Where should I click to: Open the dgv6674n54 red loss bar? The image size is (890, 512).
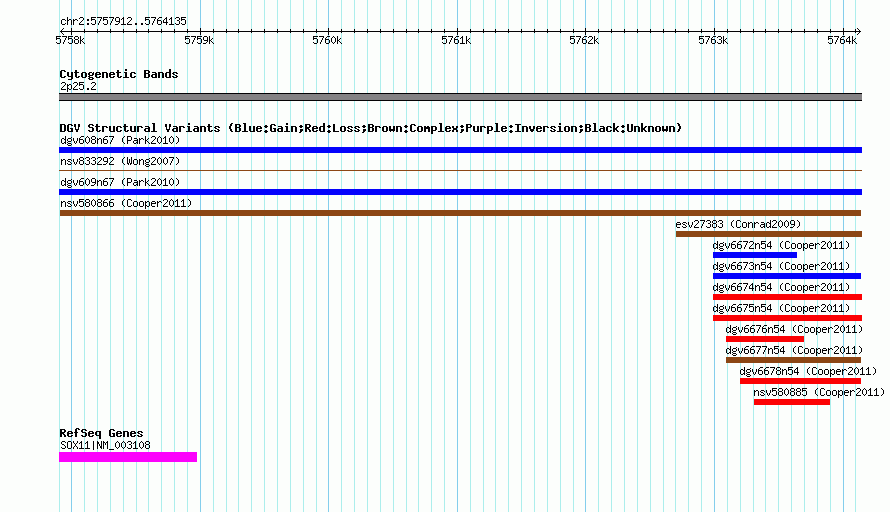coord(787,297)
